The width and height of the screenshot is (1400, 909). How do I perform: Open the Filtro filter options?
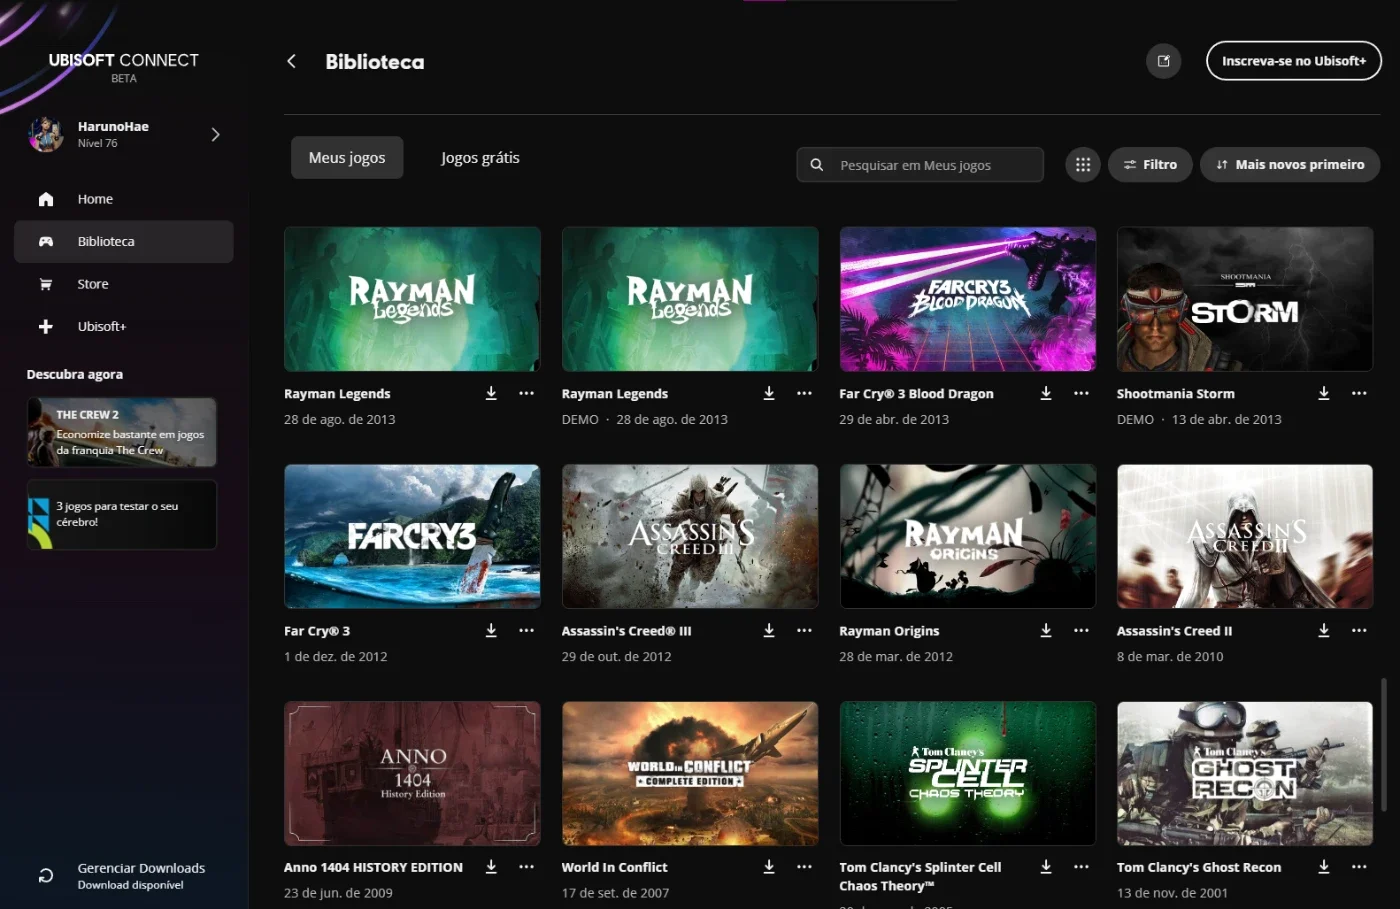tap(1150, 165)
